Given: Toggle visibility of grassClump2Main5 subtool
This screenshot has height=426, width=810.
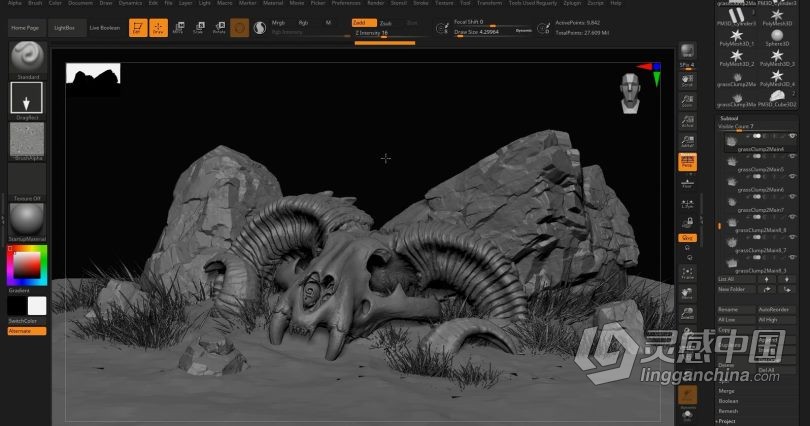Looking at the screenshot, I should pos(792,156).
